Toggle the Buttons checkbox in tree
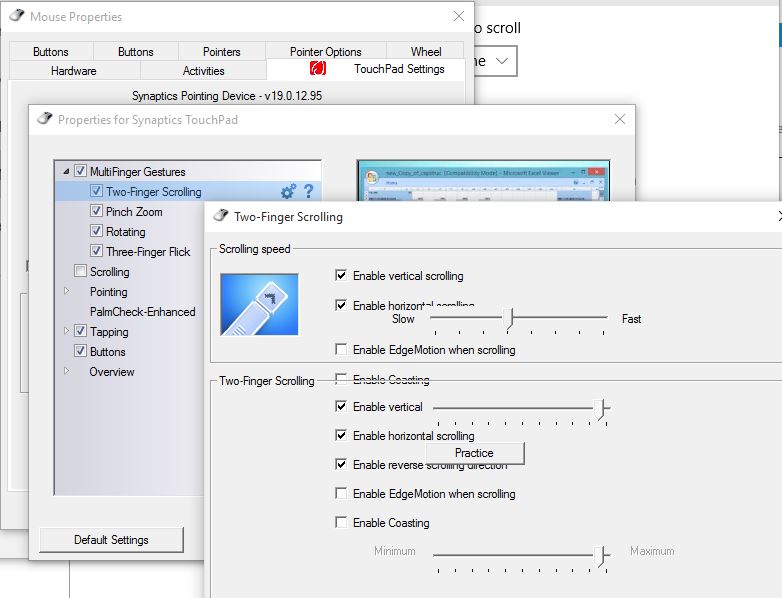The image size is (782, 598). pyautogui.click(x=80, y=351)
